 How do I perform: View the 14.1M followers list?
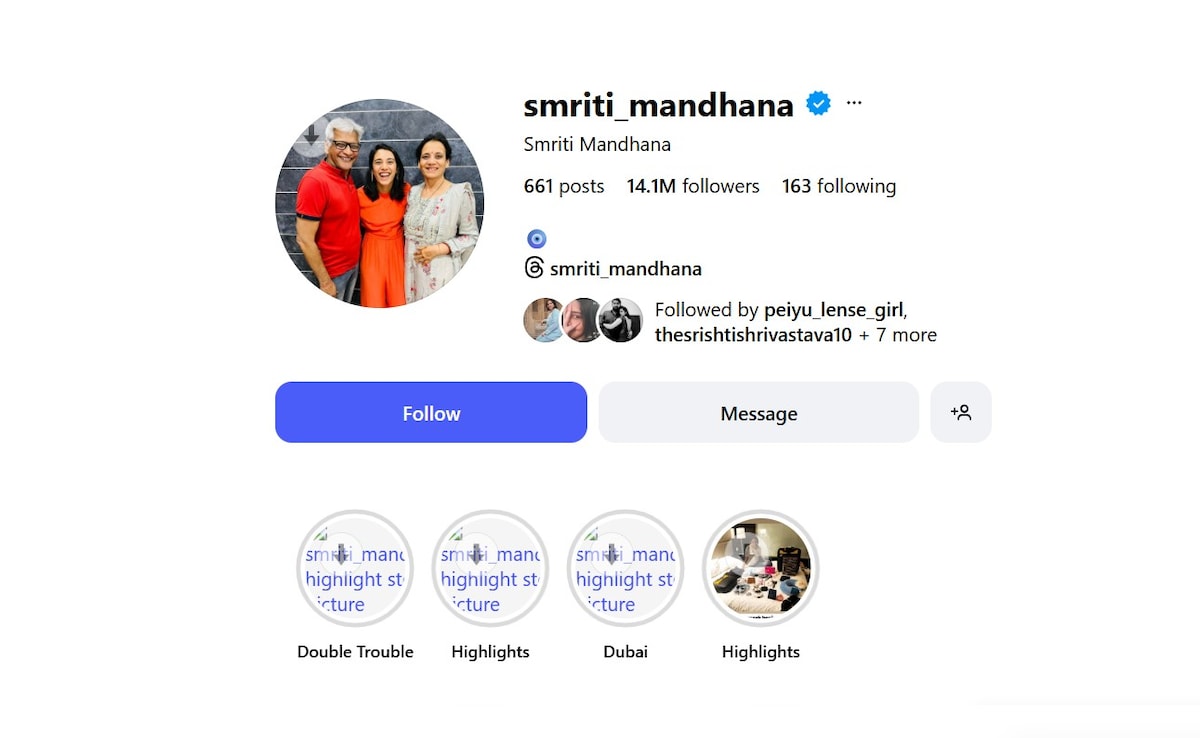(693, 186)
